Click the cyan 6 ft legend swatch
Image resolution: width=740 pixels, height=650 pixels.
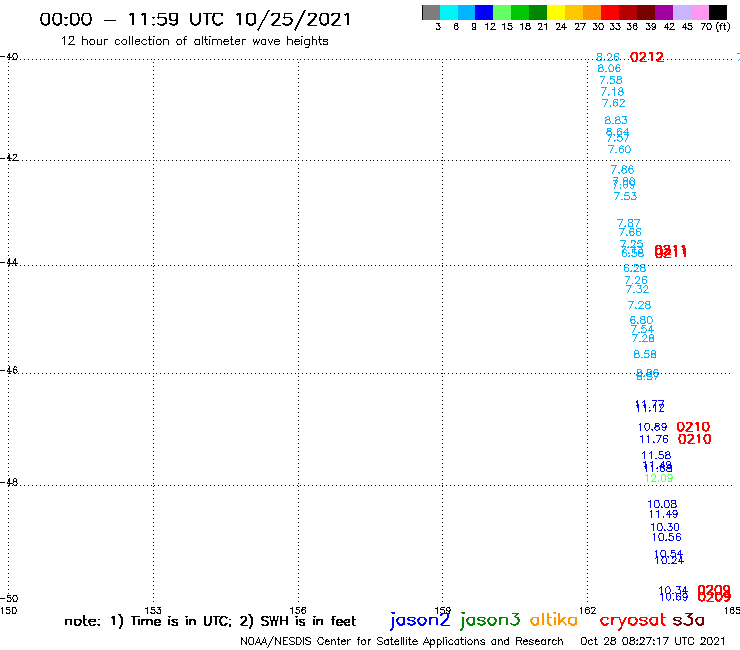pos(449,12)
